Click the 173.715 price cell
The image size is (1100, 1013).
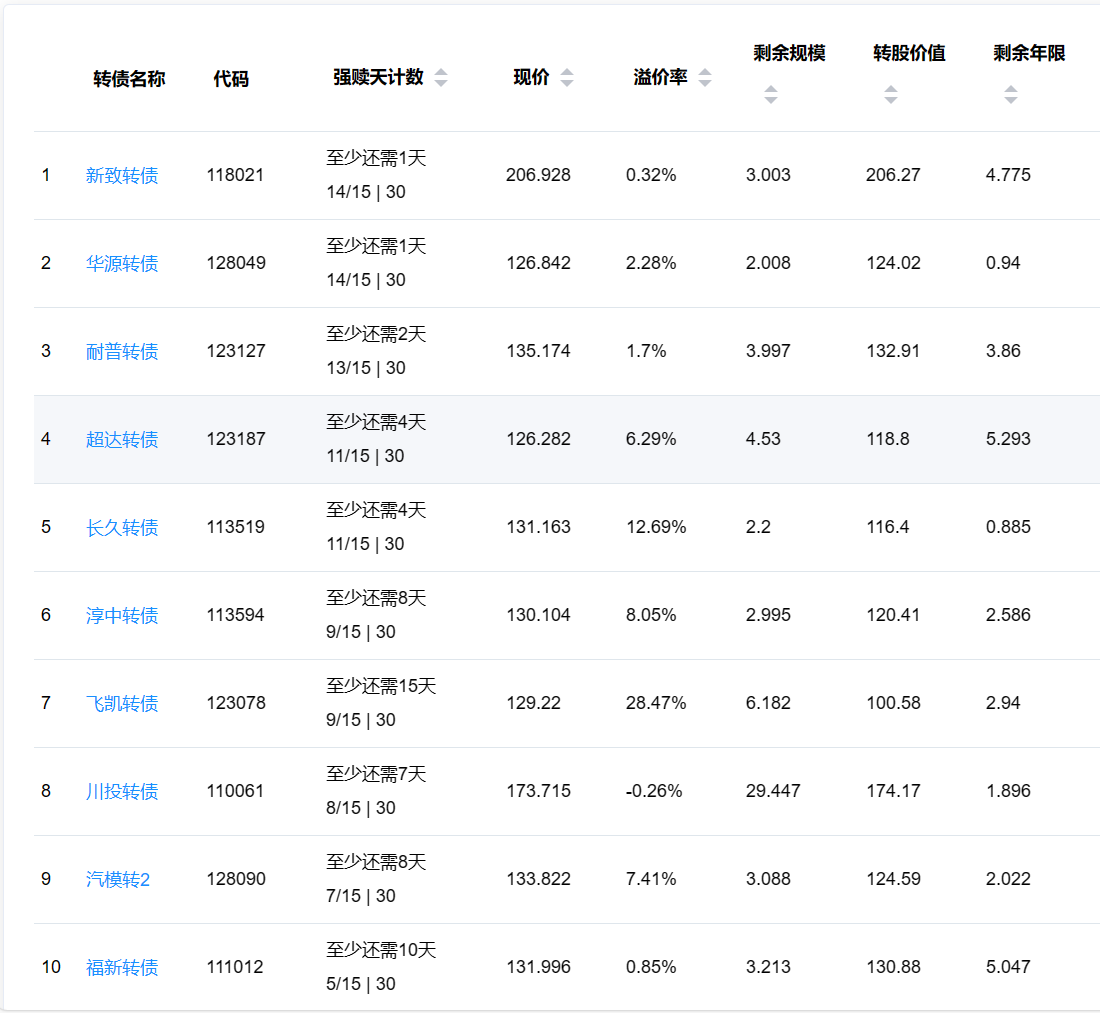[x=538, y=791]
